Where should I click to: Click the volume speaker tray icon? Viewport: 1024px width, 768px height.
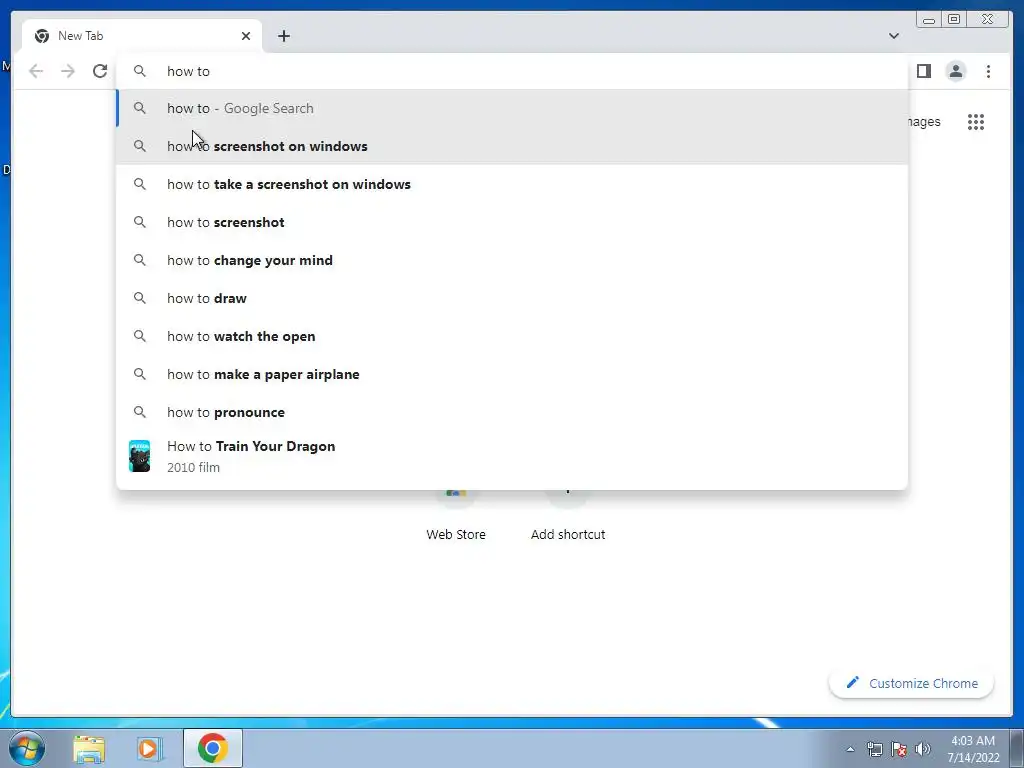pos(923,749)
